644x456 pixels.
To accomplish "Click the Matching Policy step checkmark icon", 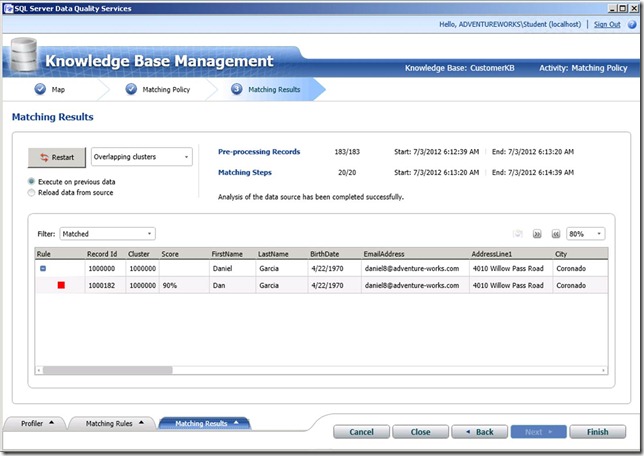I will pyautogui.click(x=132, y=89).
